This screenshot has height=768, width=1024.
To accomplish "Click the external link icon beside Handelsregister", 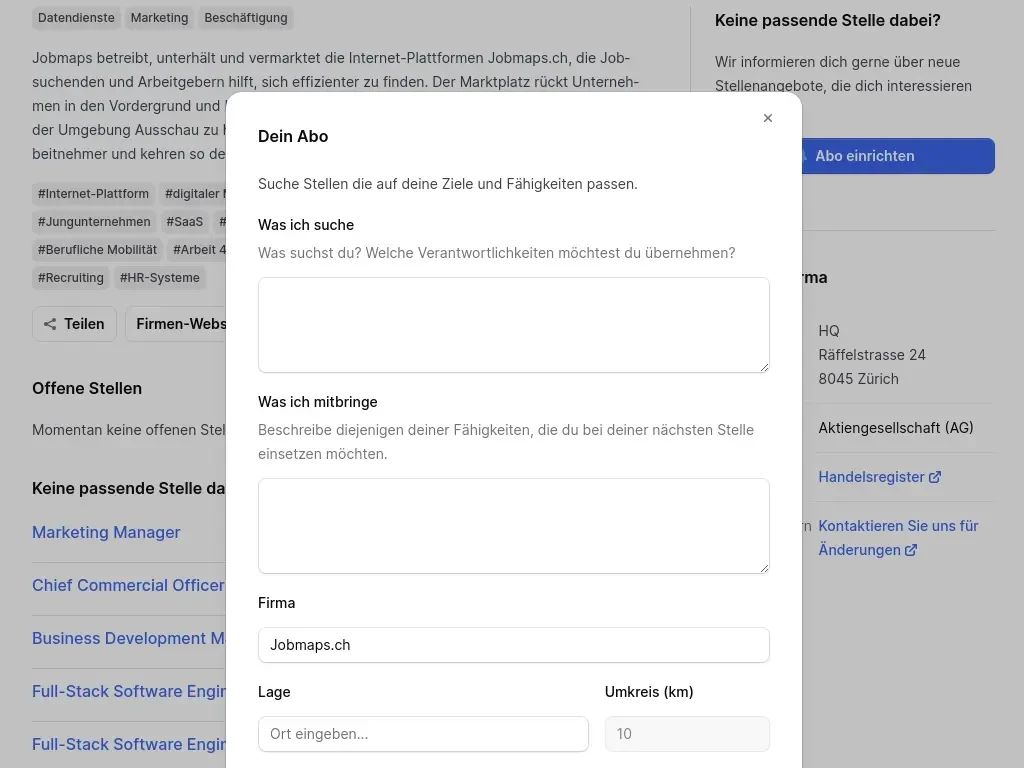I will coord(935,477).
